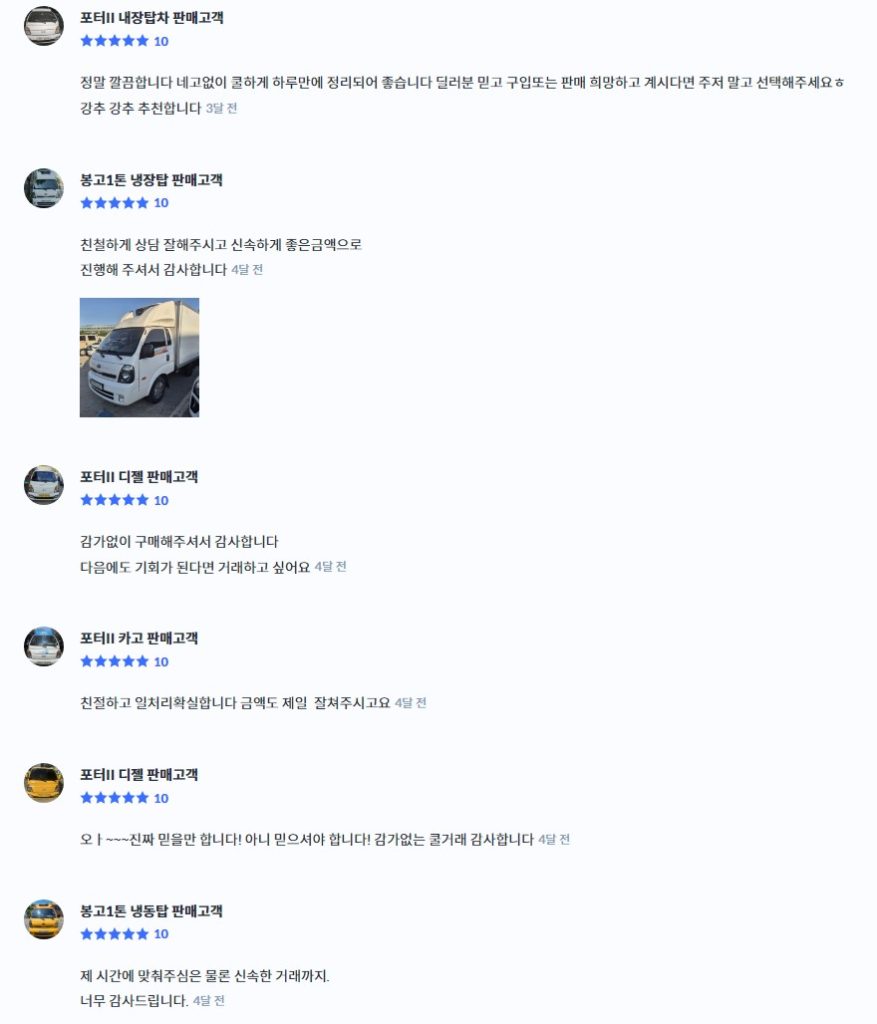Viewport: 877px width, 1024px height.
Task: Open the 봉고1톤 냉장탑 판매고객 title
Action: pyautogui.click(x=151, y=180)
